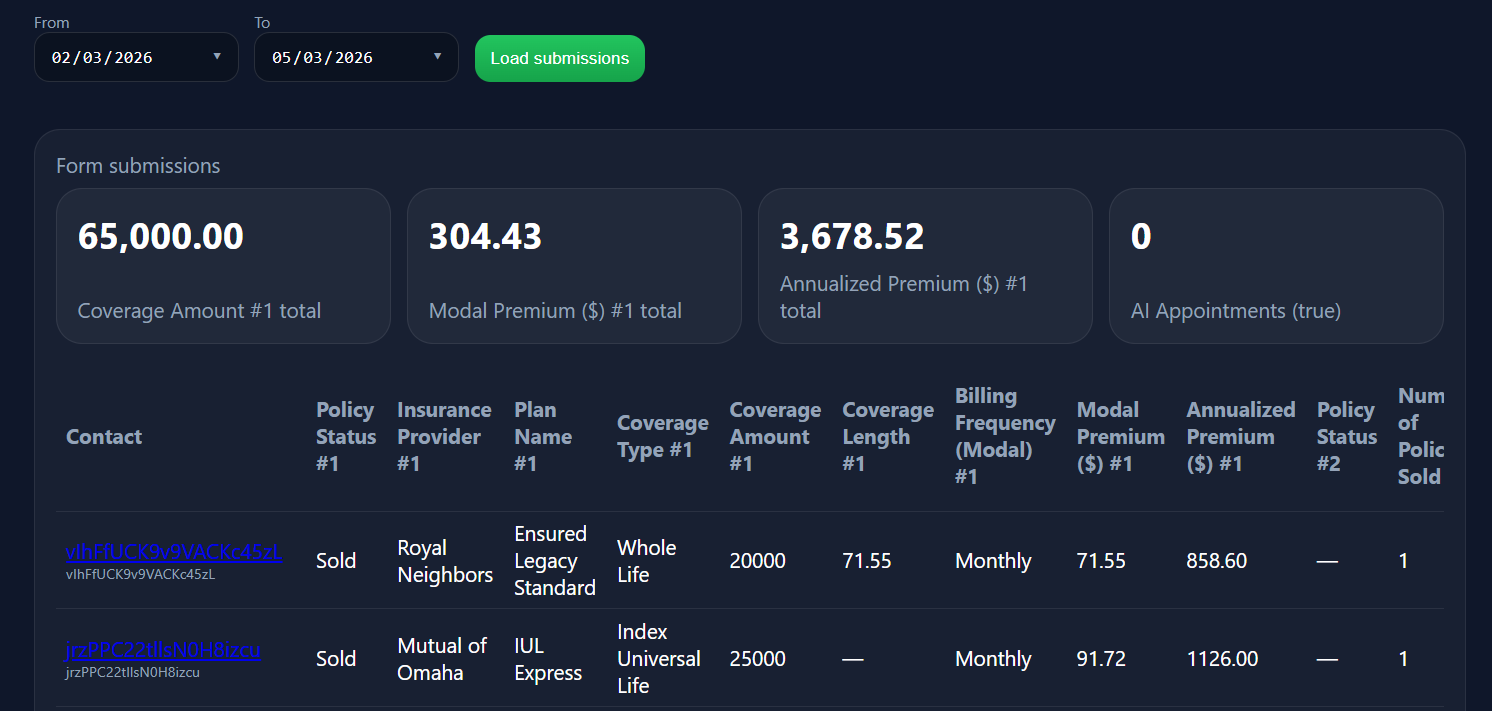
Task: Click the Contact column header
Action: tap(104, 437)
